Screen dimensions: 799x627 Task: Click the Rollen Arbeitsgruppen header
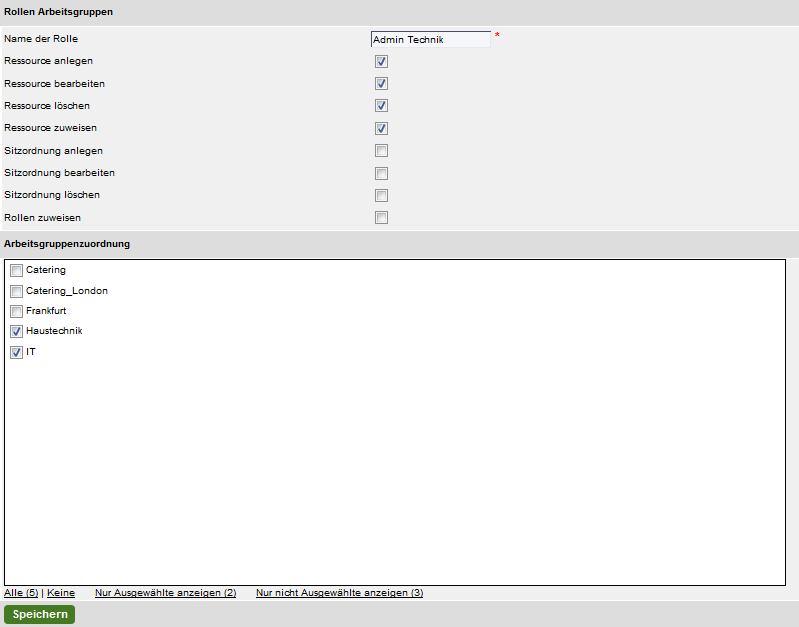click(x=59, y=12)
